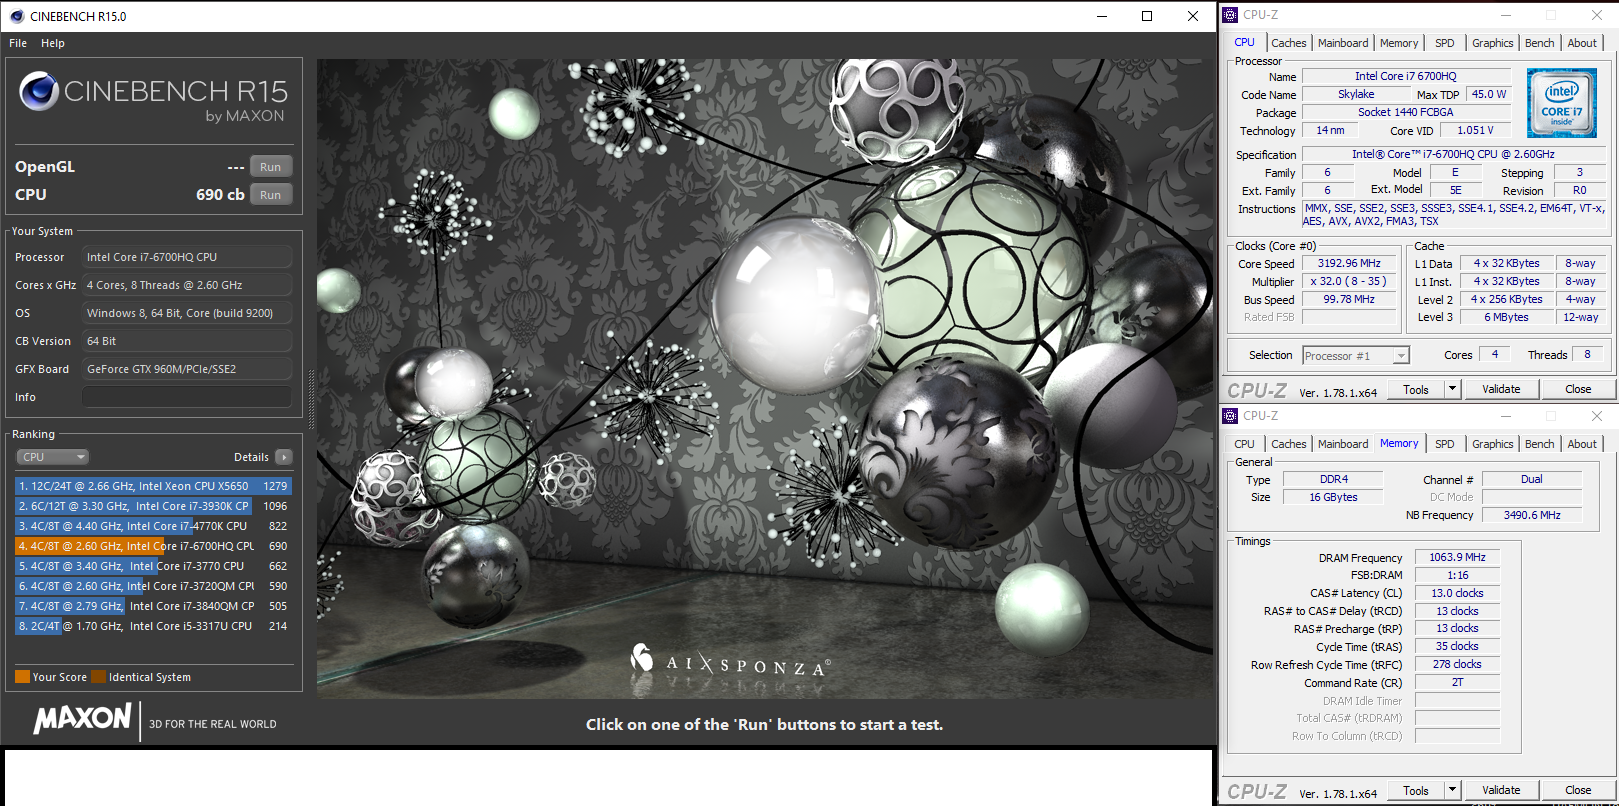The width and height of the screenshot is (1620, 806).
Task: Switch to SPD tab in top CPU-Z
Action: [x=1445, y=43]
